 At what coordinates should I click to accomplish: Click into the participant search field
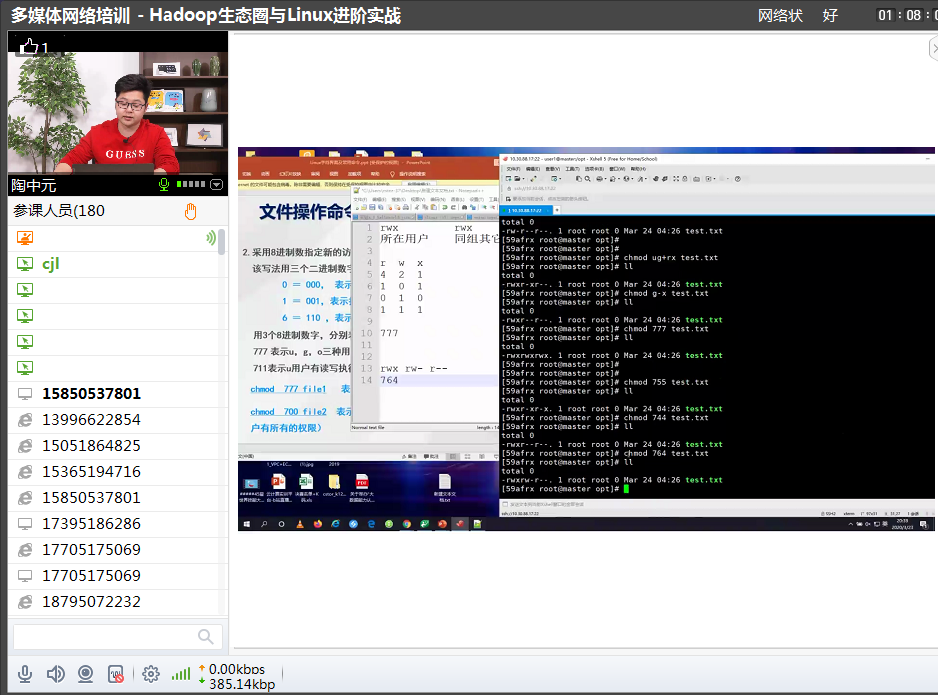[100, 637]
